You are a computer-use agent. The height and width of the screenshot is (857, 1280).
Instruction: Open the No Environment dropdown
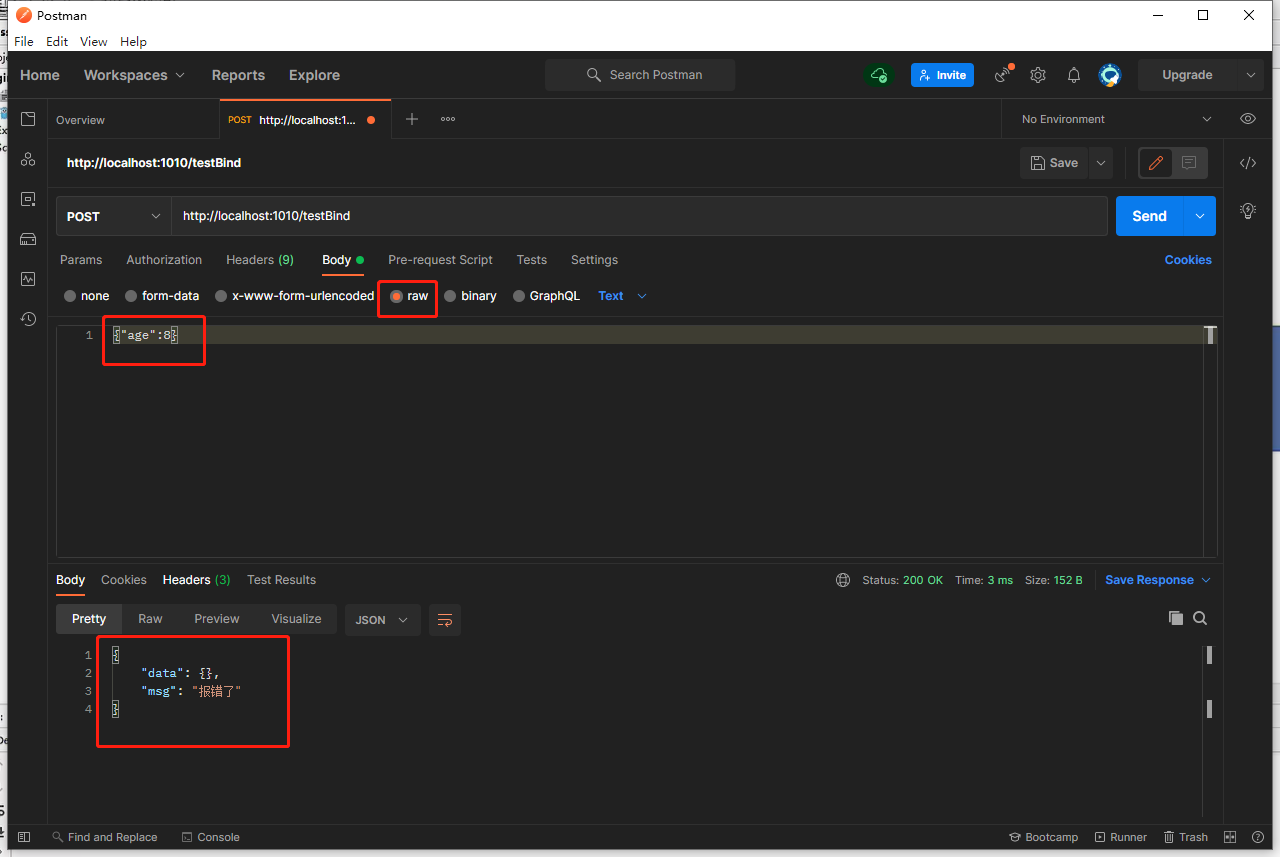click(x=1115, y=119)
